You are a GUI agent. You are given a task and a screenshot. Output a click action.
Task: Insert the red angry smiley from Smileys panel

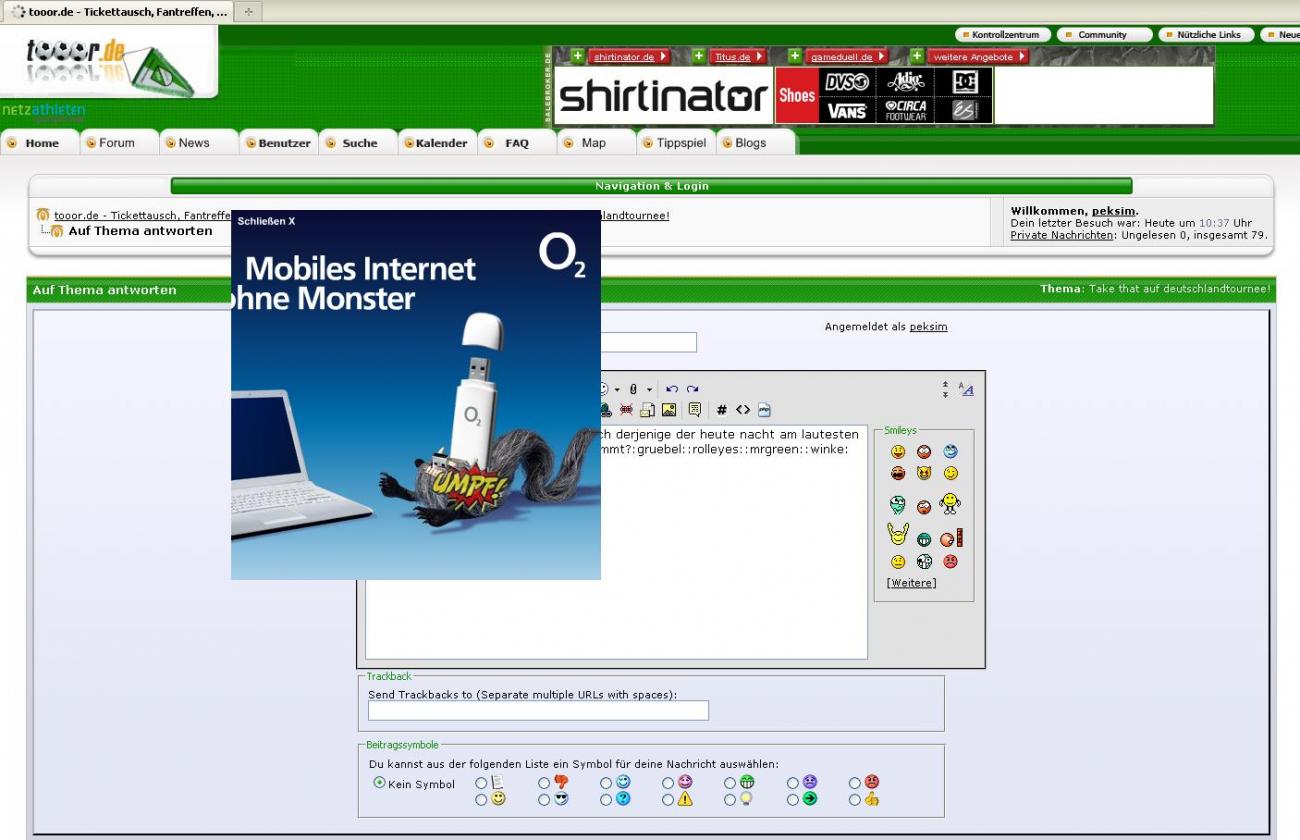click(x=950, y=562)
